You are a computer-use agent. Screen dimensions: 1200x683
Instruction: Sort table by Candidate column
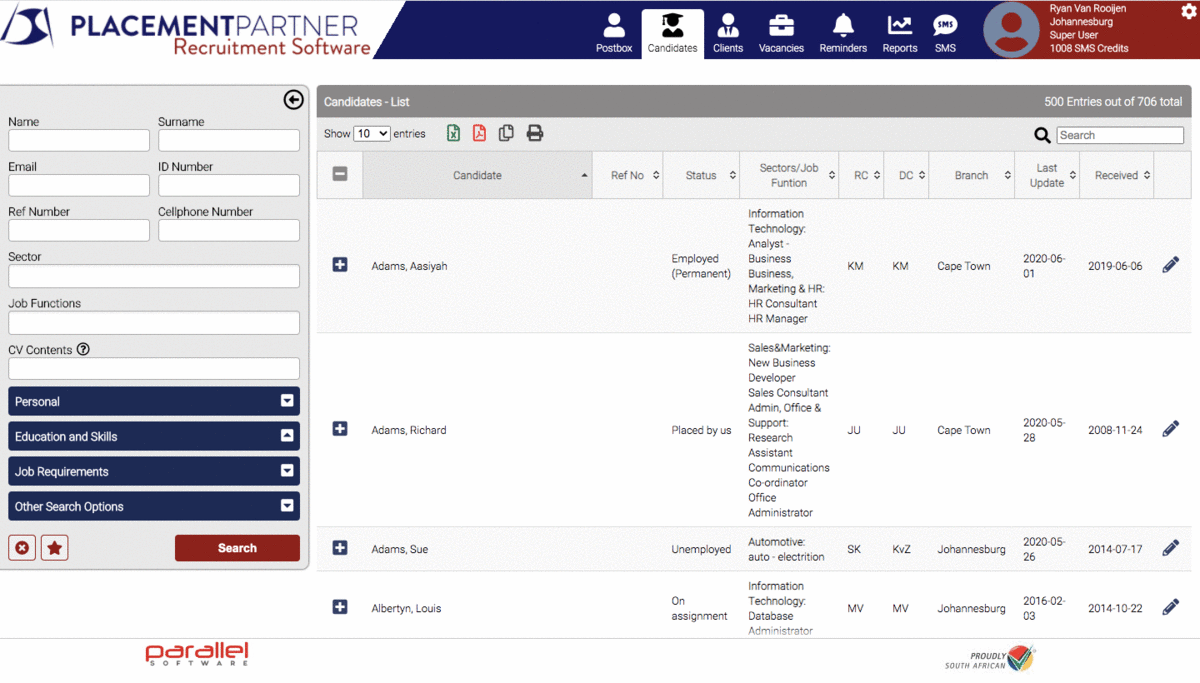pyautogui.click(x=477, y=175)
